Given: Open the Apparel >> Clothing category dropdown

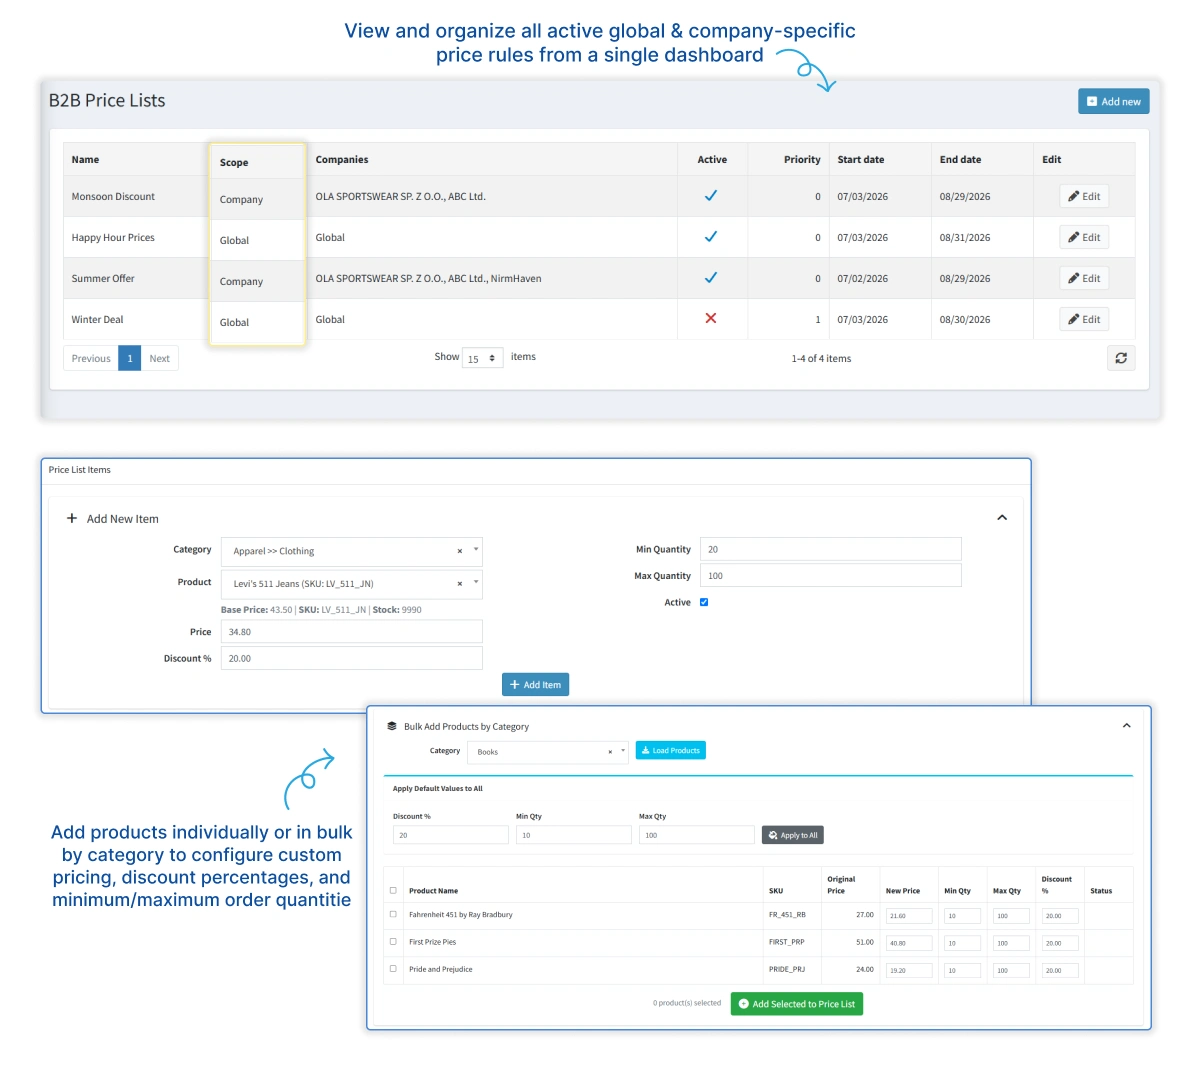Looking at the screenshot, I should (476, 550).
